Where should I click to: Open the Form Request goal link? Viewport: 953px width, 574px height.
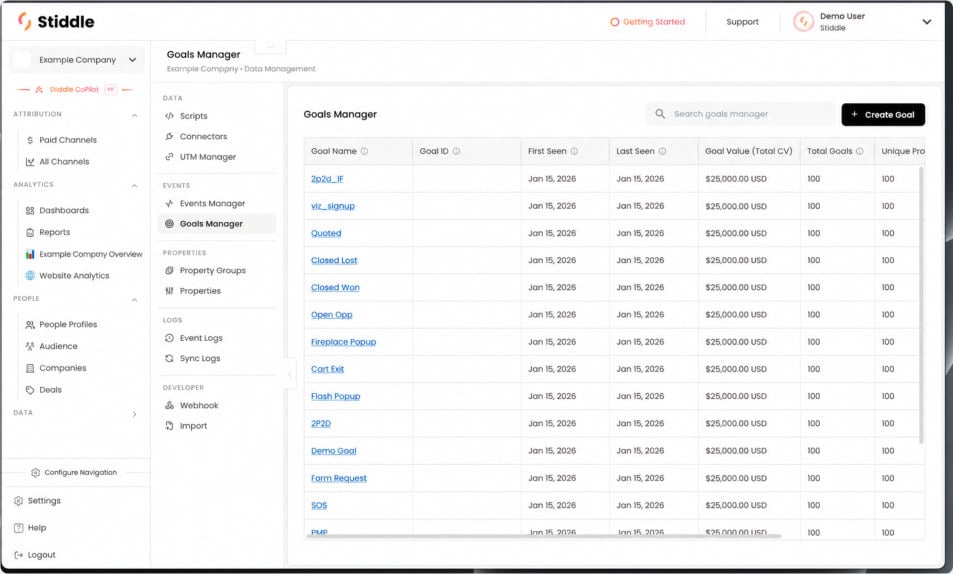click(x=339, y=478)
